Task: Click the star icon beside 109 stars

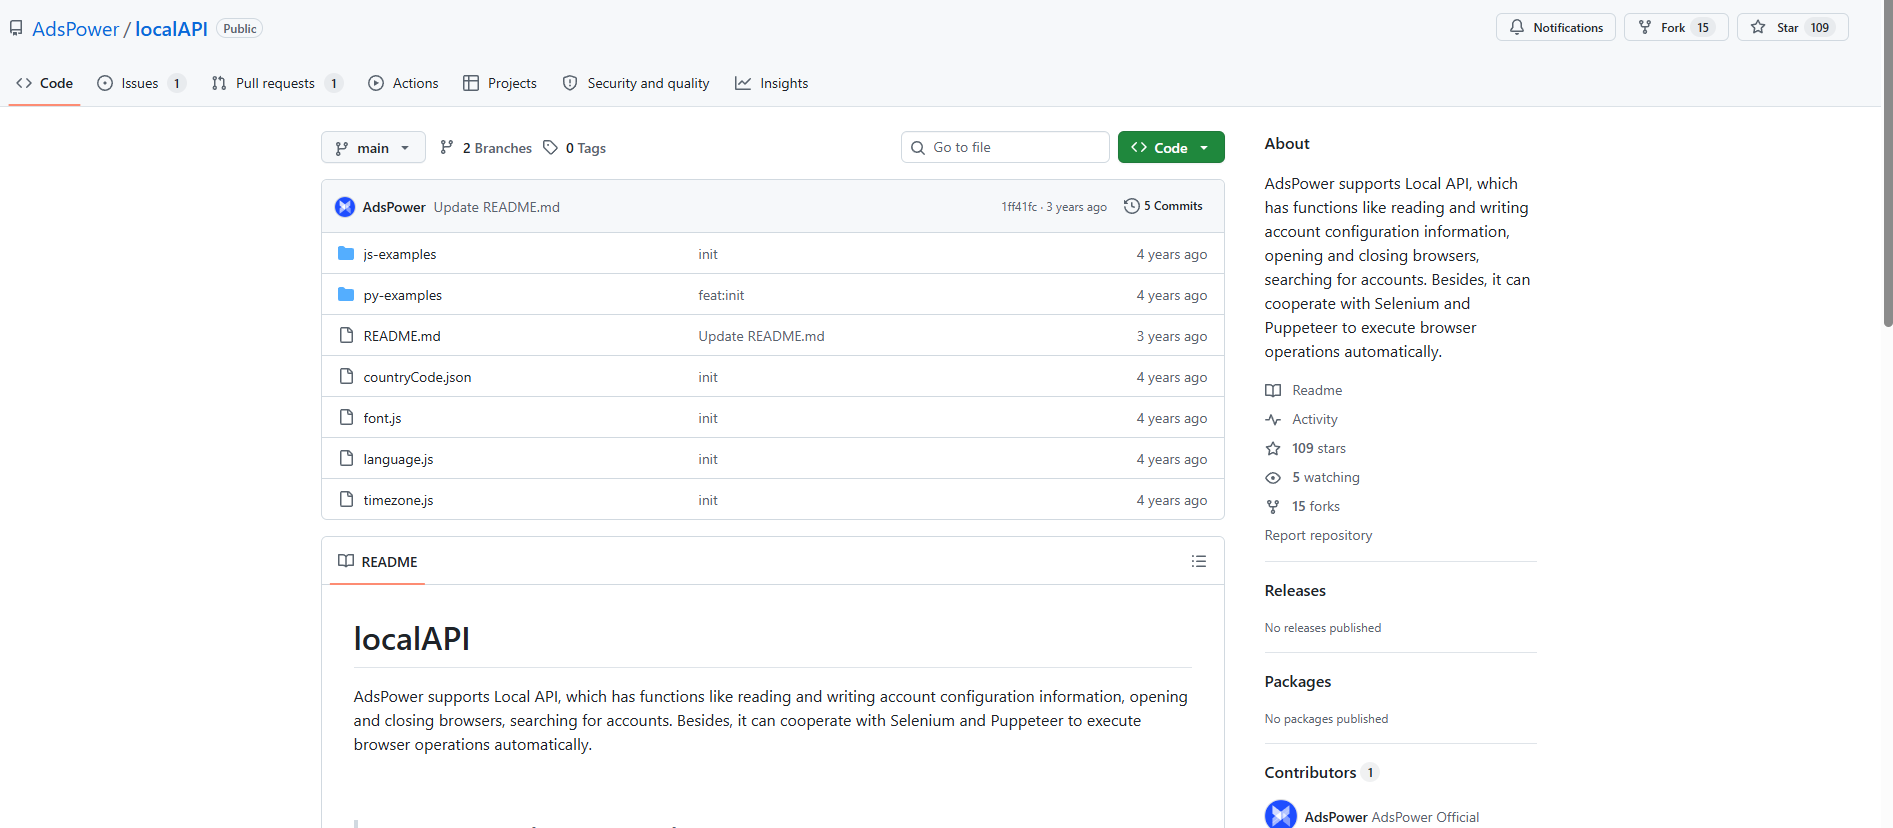Action: (1273, 449)
